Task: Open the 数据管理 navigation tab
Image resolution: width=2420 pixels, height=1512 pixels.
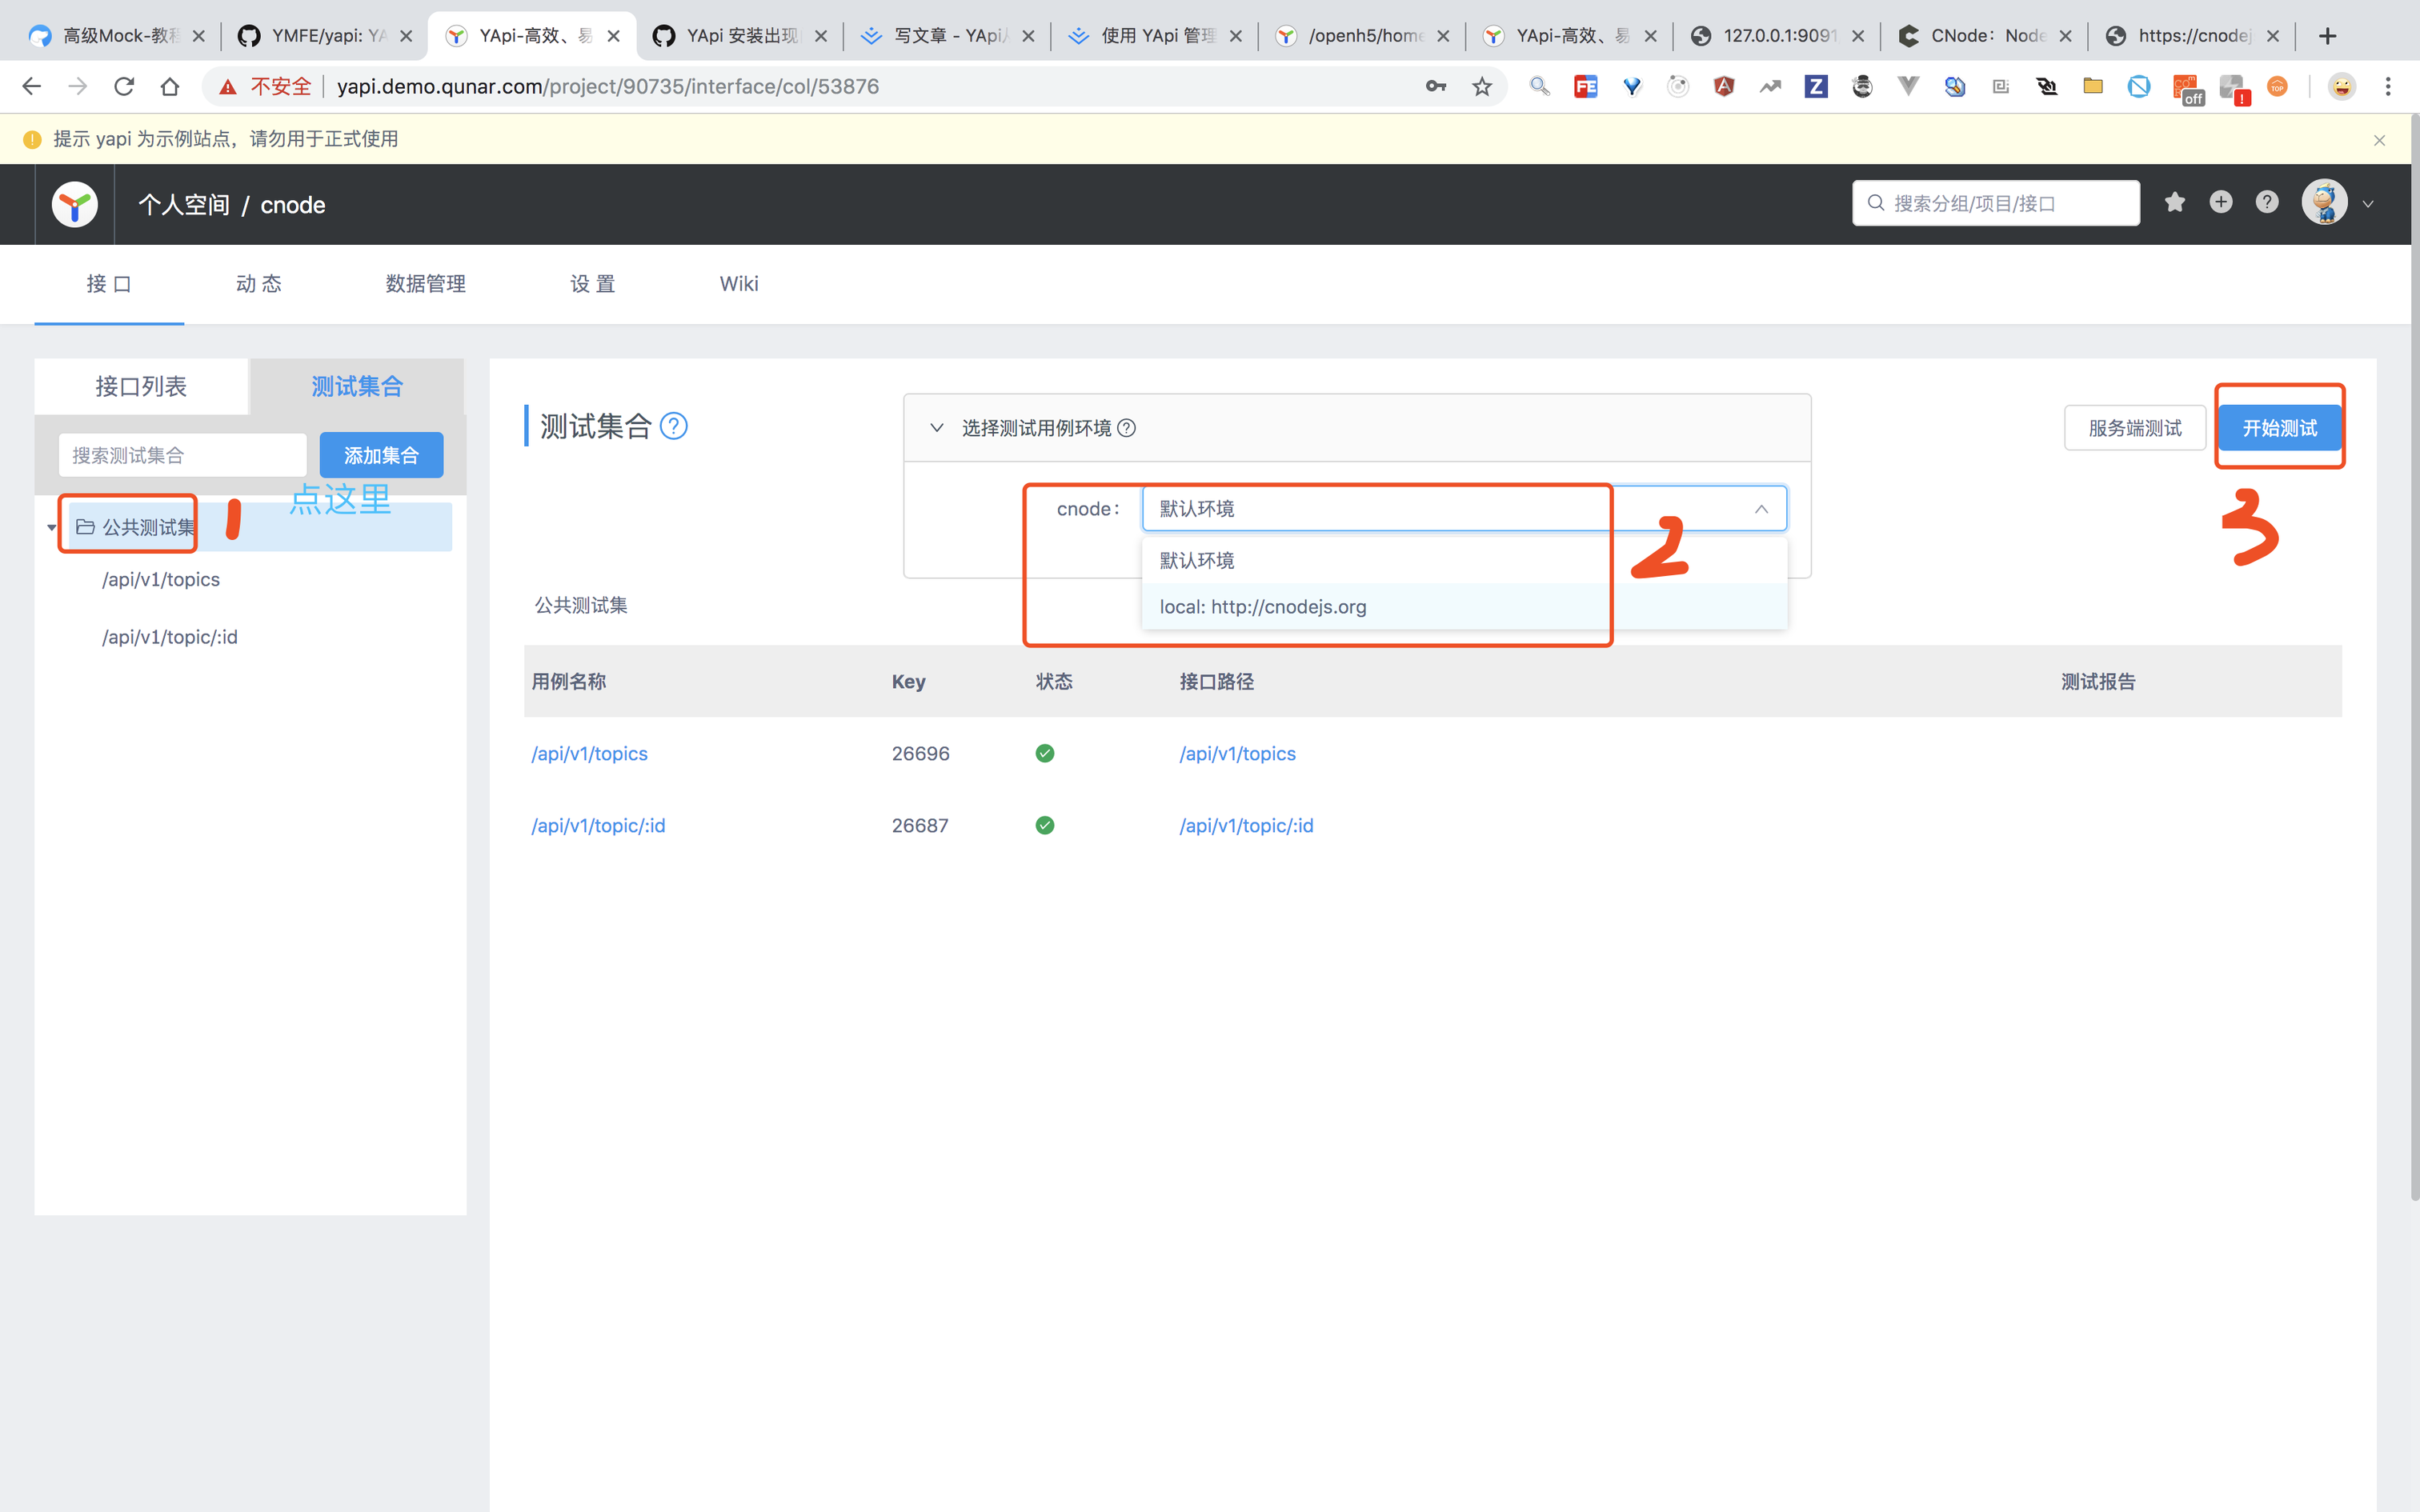Action: coord(426,284)
